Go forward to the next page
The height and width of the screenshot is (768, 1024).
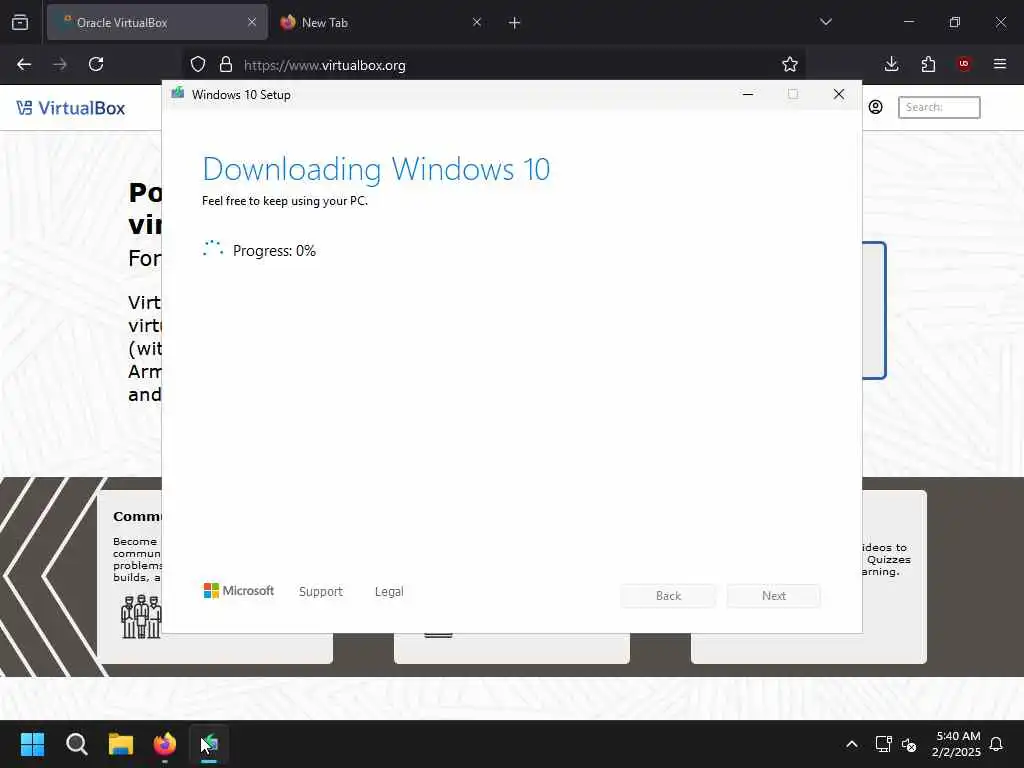point(60,64)
